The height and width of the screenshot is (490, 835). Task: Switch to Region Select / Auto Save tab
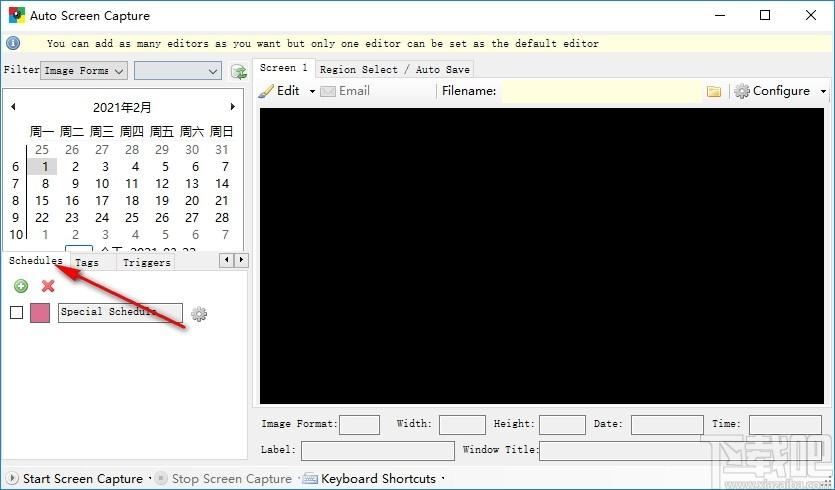(394, 69)
